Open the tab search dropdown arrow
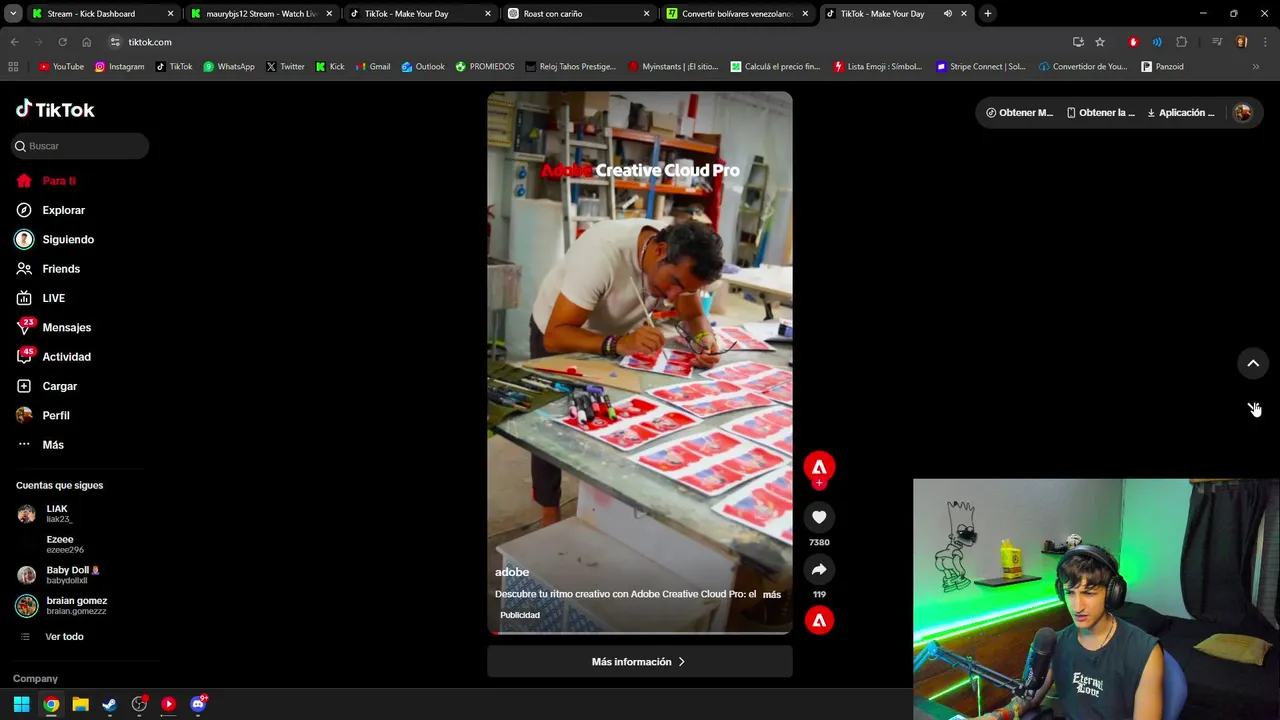The image size is (1280, 720). coord(13,14)
